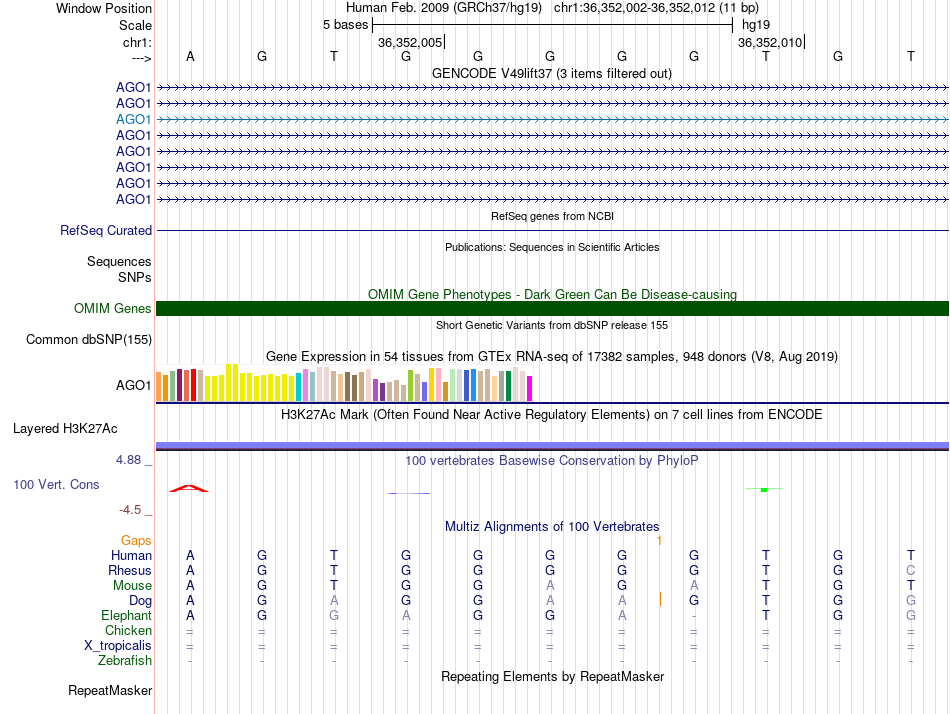
Task: Open the RepeatMasker track label
Action: [110, 690]
